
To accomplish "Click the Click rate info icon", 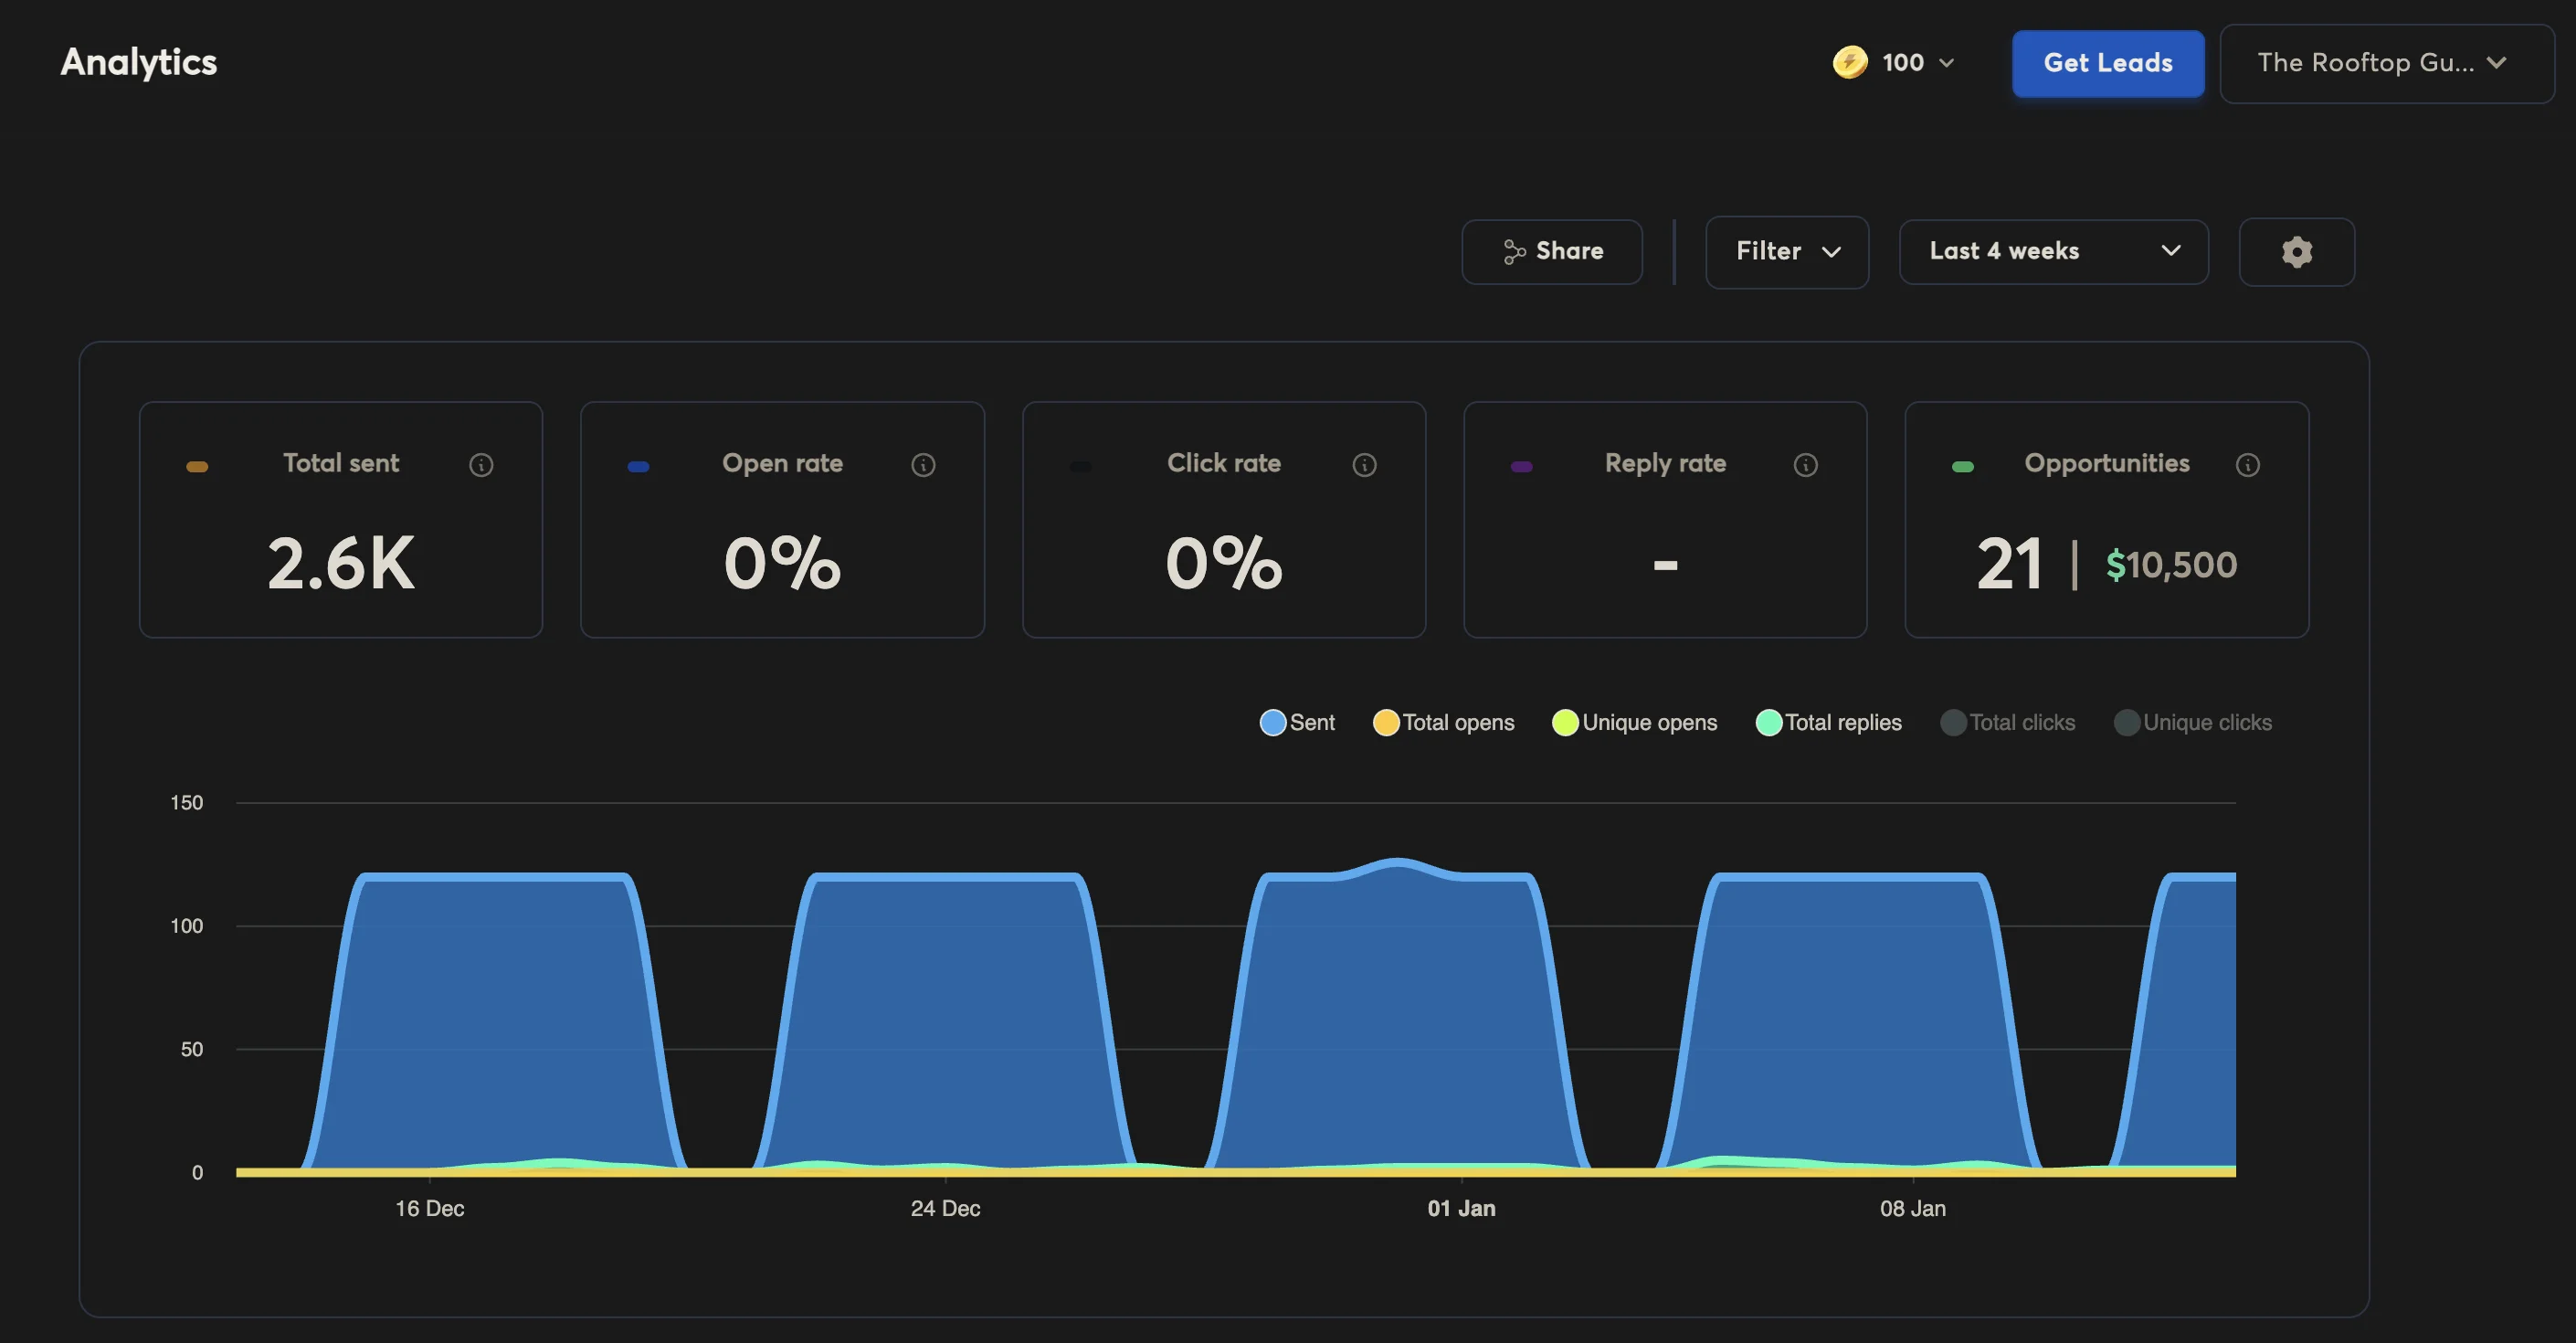I will pos(1364,465).
